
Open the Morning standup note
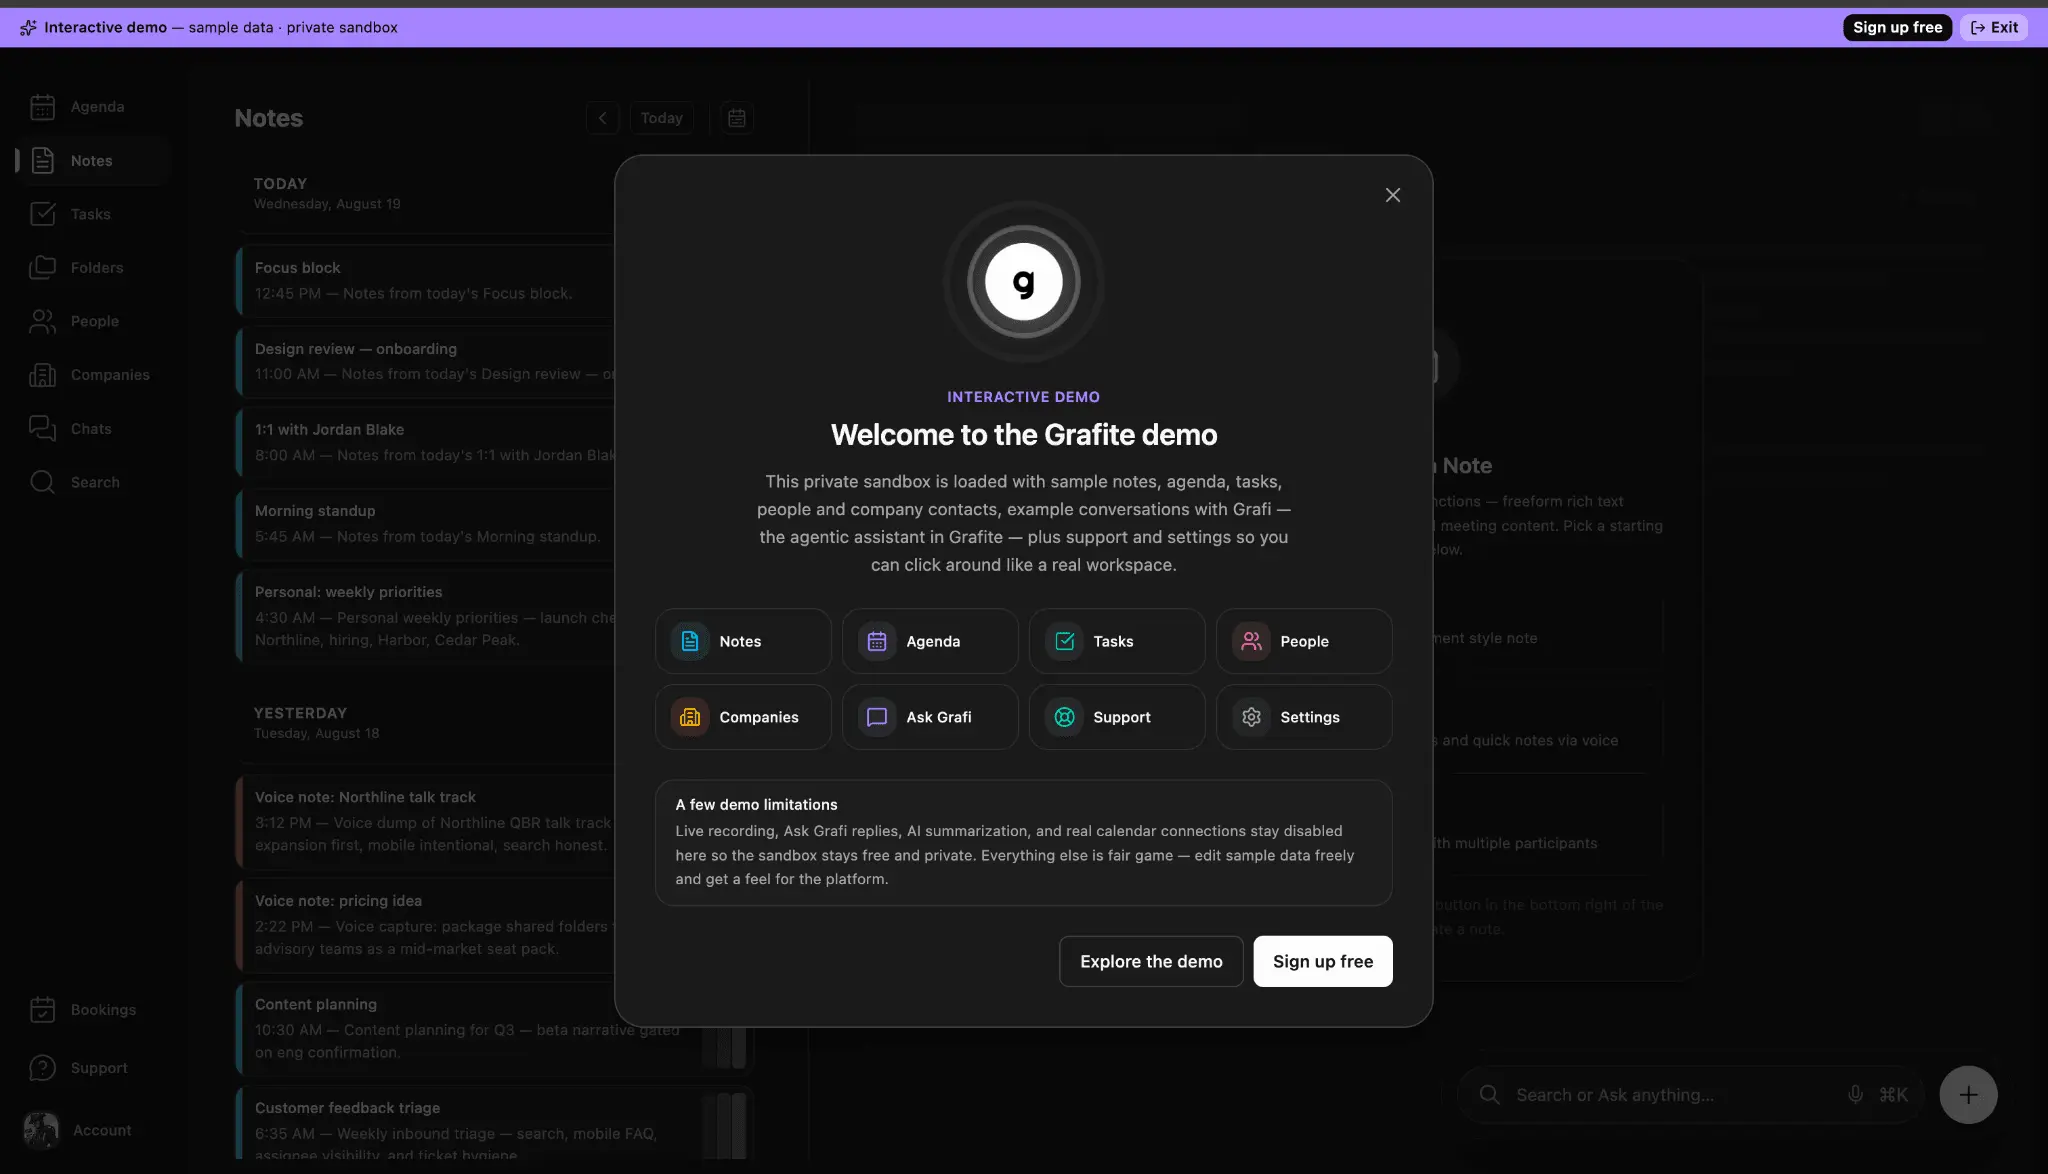coord(426,523)
